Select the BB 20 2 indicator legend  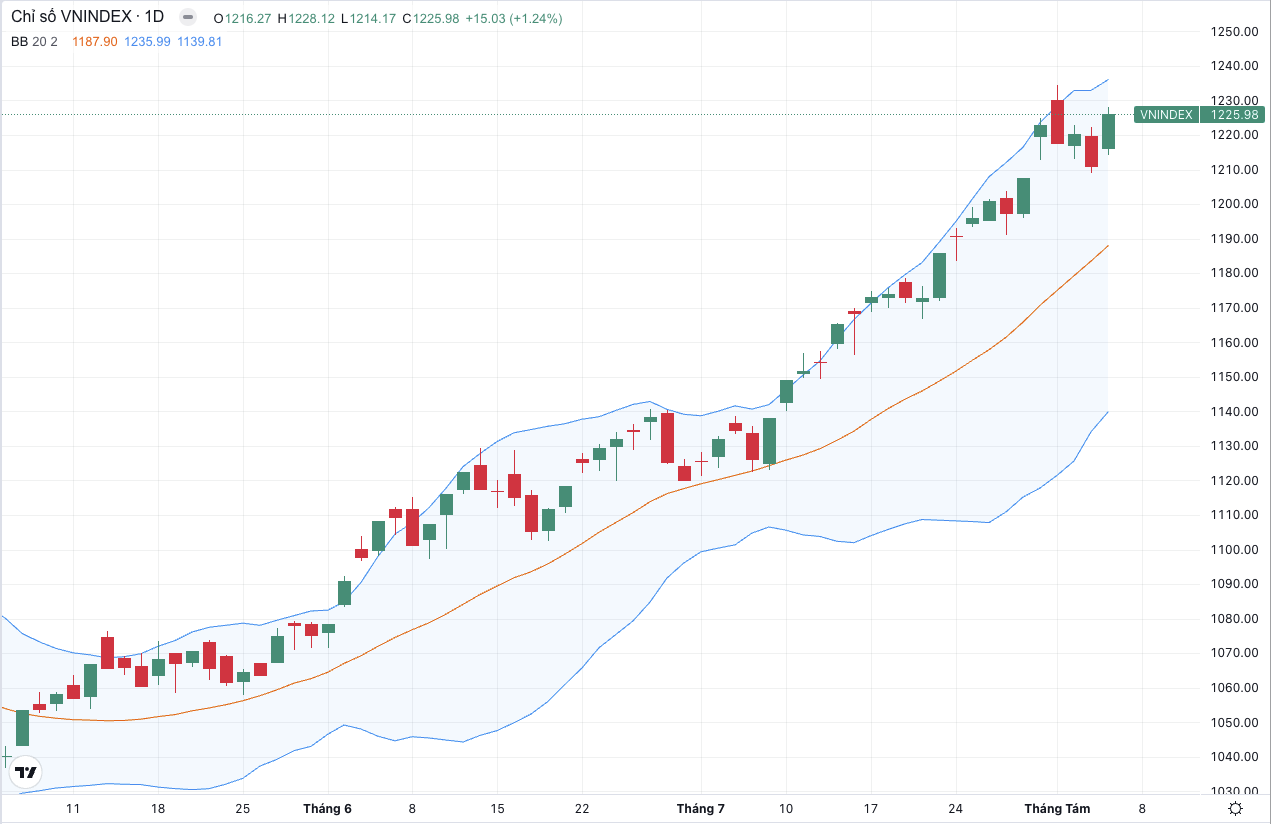click(x=34, y=42)
